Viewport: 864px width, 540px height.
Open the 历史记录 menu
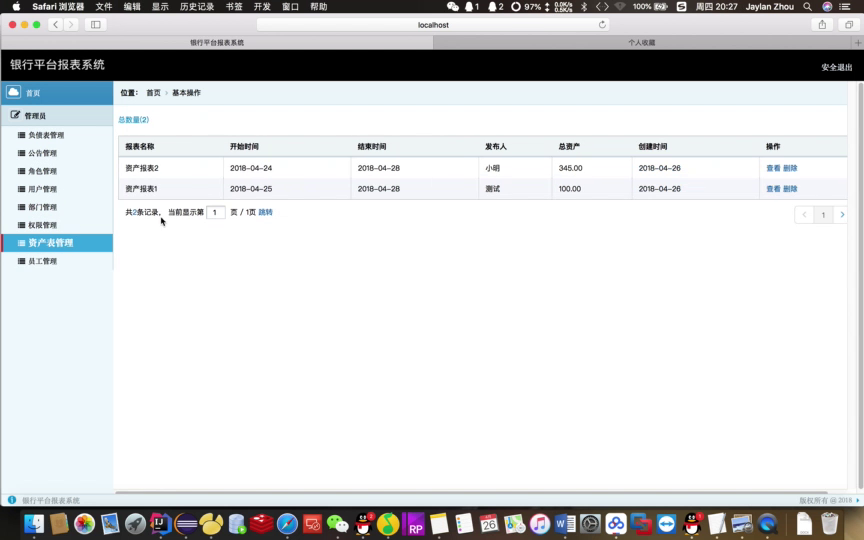tap(197, 7)
